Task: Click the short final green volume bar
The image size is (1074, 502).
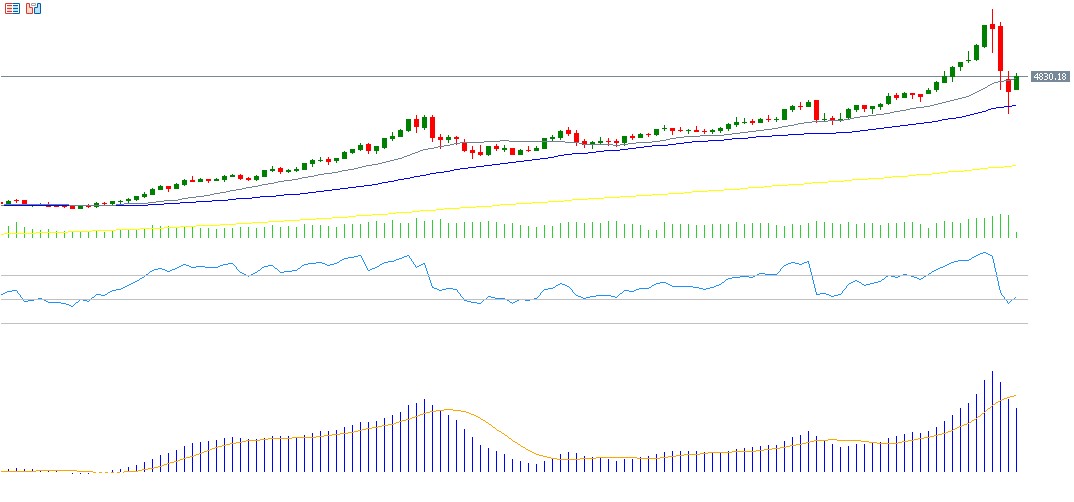Action: click(x=1016, y=235)
